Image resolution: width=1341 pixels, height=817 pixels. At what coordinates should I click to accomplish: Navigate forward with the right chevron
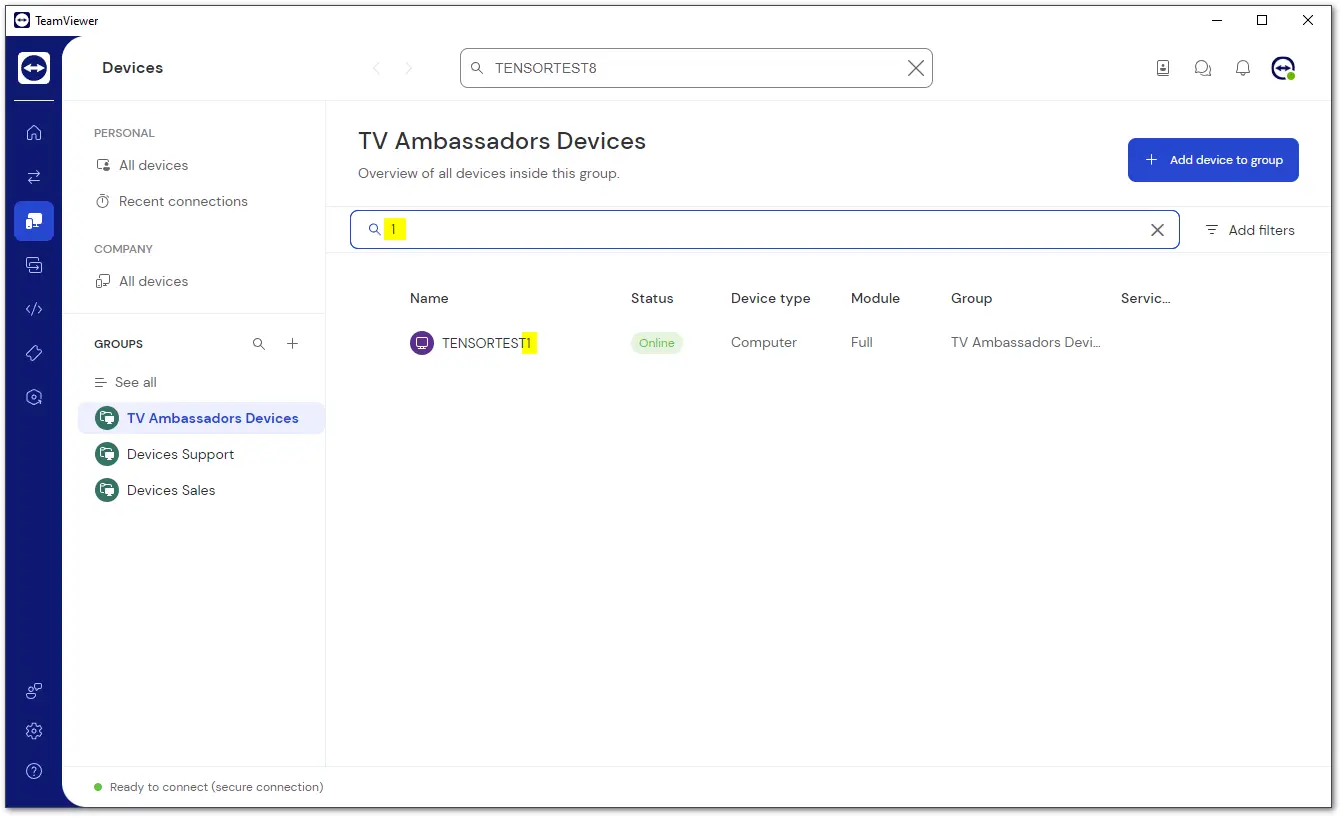click(409, 68)
